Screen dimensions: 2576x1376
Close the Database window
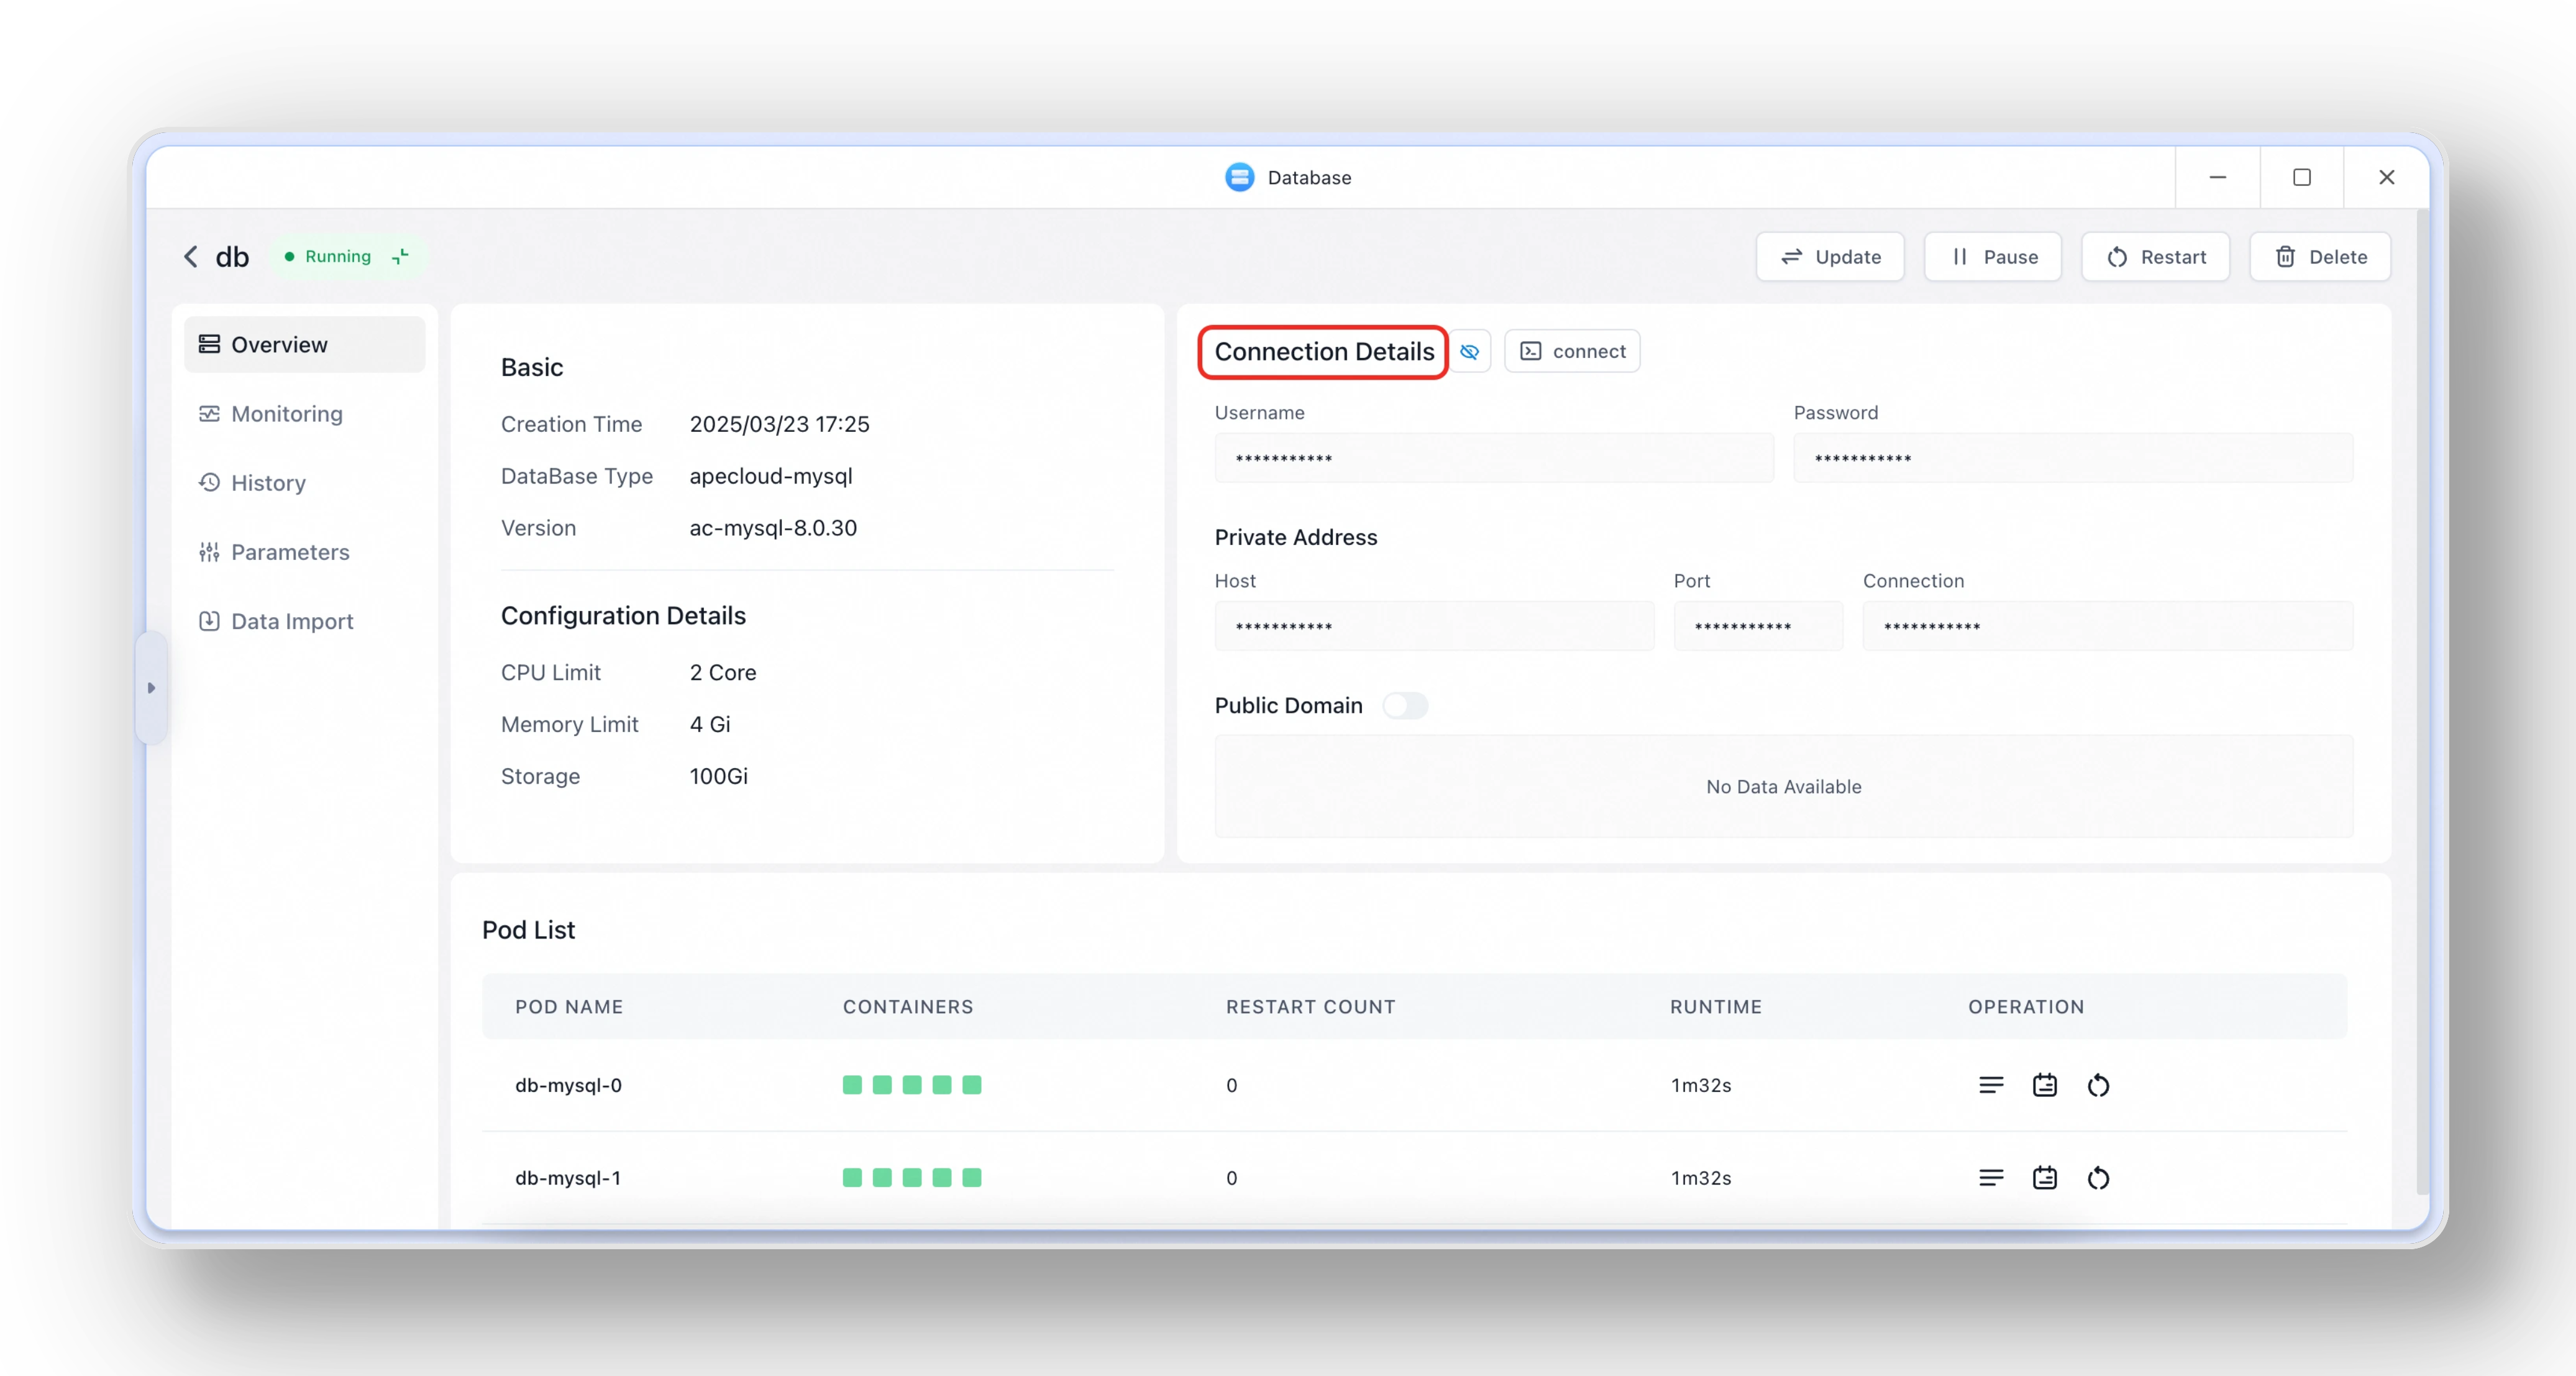(2387, 177)
